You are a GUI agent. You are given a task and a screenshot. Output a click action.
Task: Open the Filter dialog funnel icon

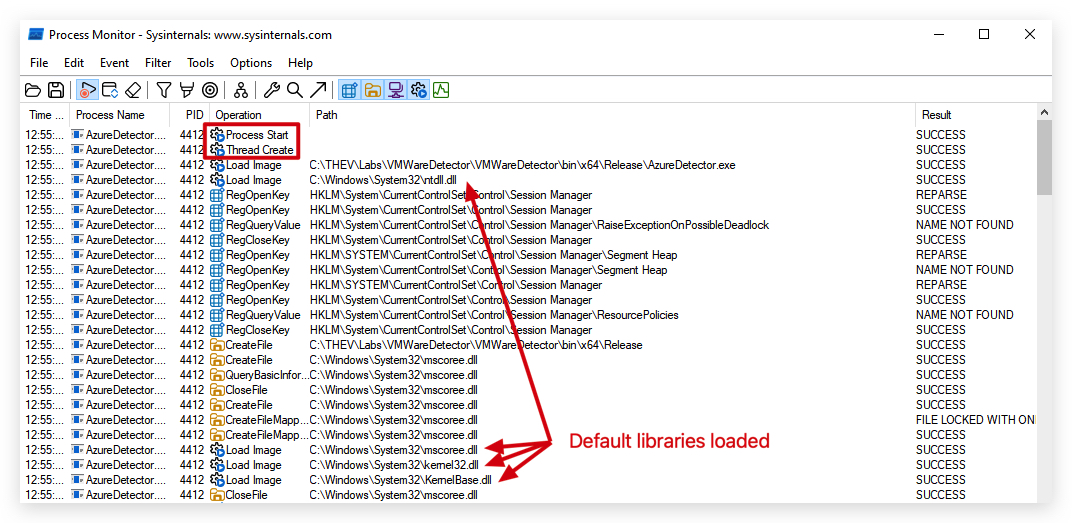(x=163, y=90)
